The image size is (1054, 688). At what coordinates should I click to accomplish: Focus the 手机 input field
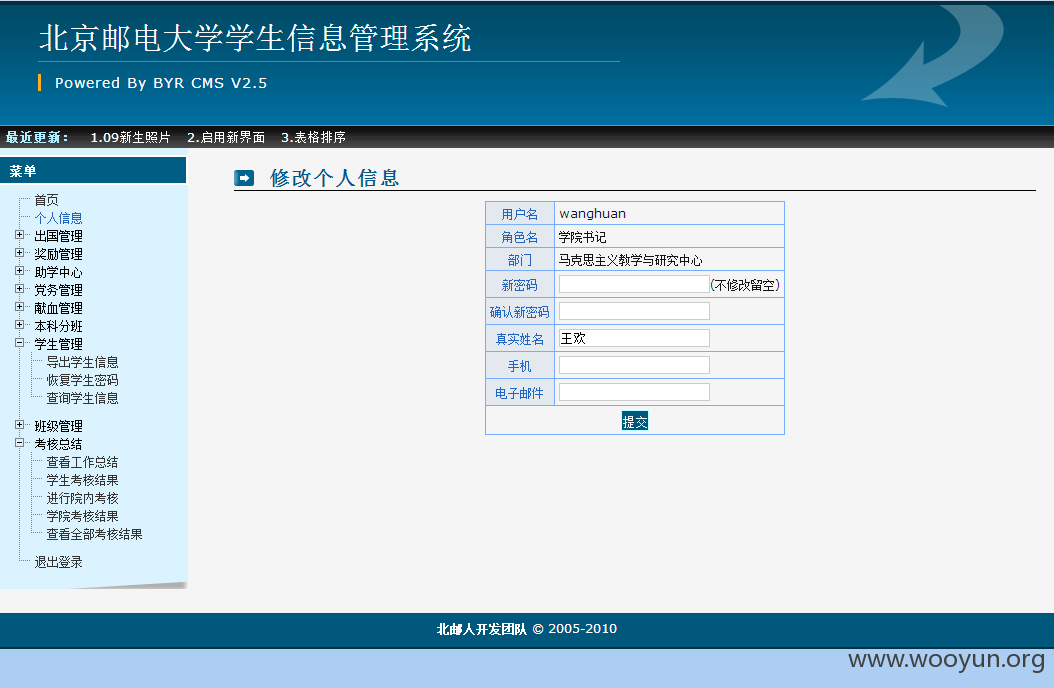(634, 365)
